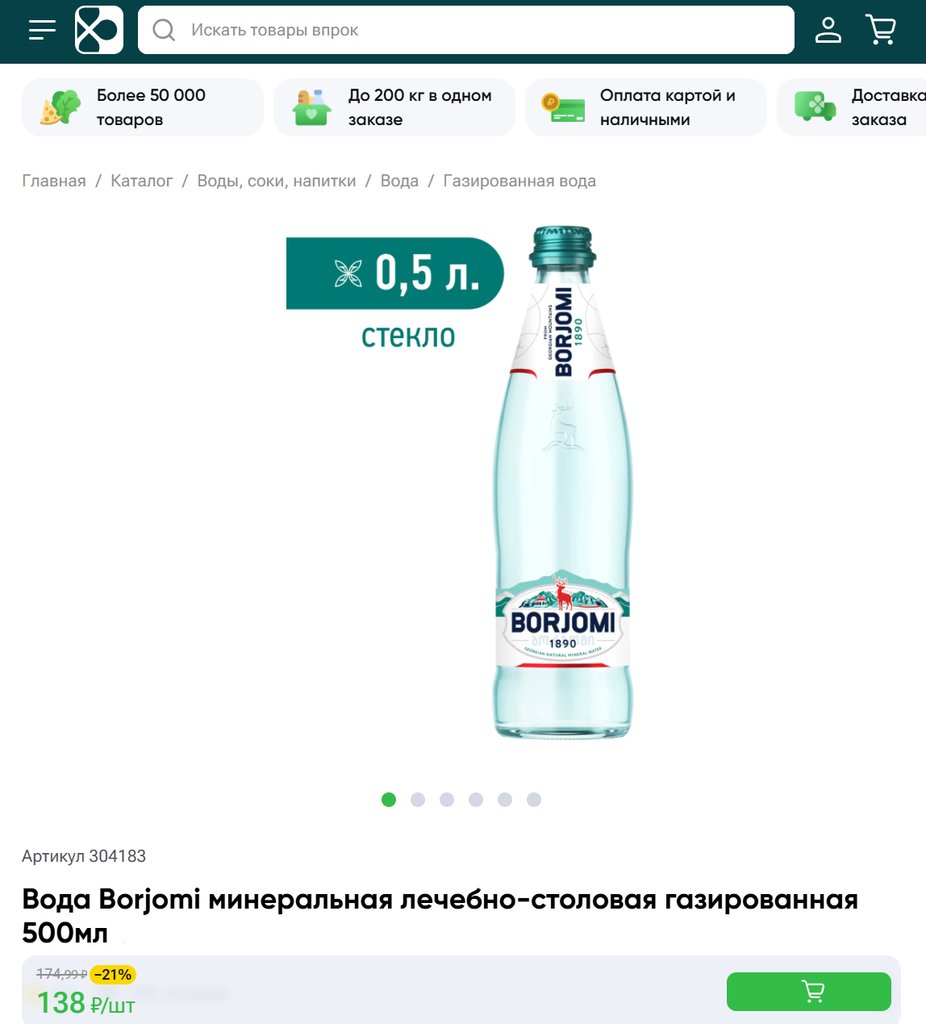Open 'Вода' breadcrumb link
This screenshot has height=1024, width=926.
400,181
